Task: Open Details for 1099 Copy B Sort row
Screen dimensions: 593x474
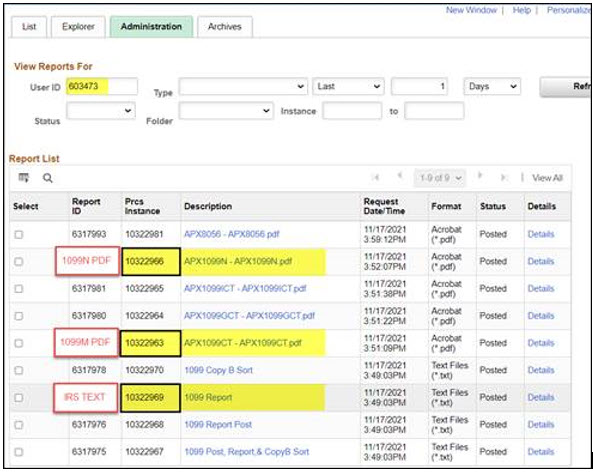Action: pyautogui.click(x=541, y=370)
